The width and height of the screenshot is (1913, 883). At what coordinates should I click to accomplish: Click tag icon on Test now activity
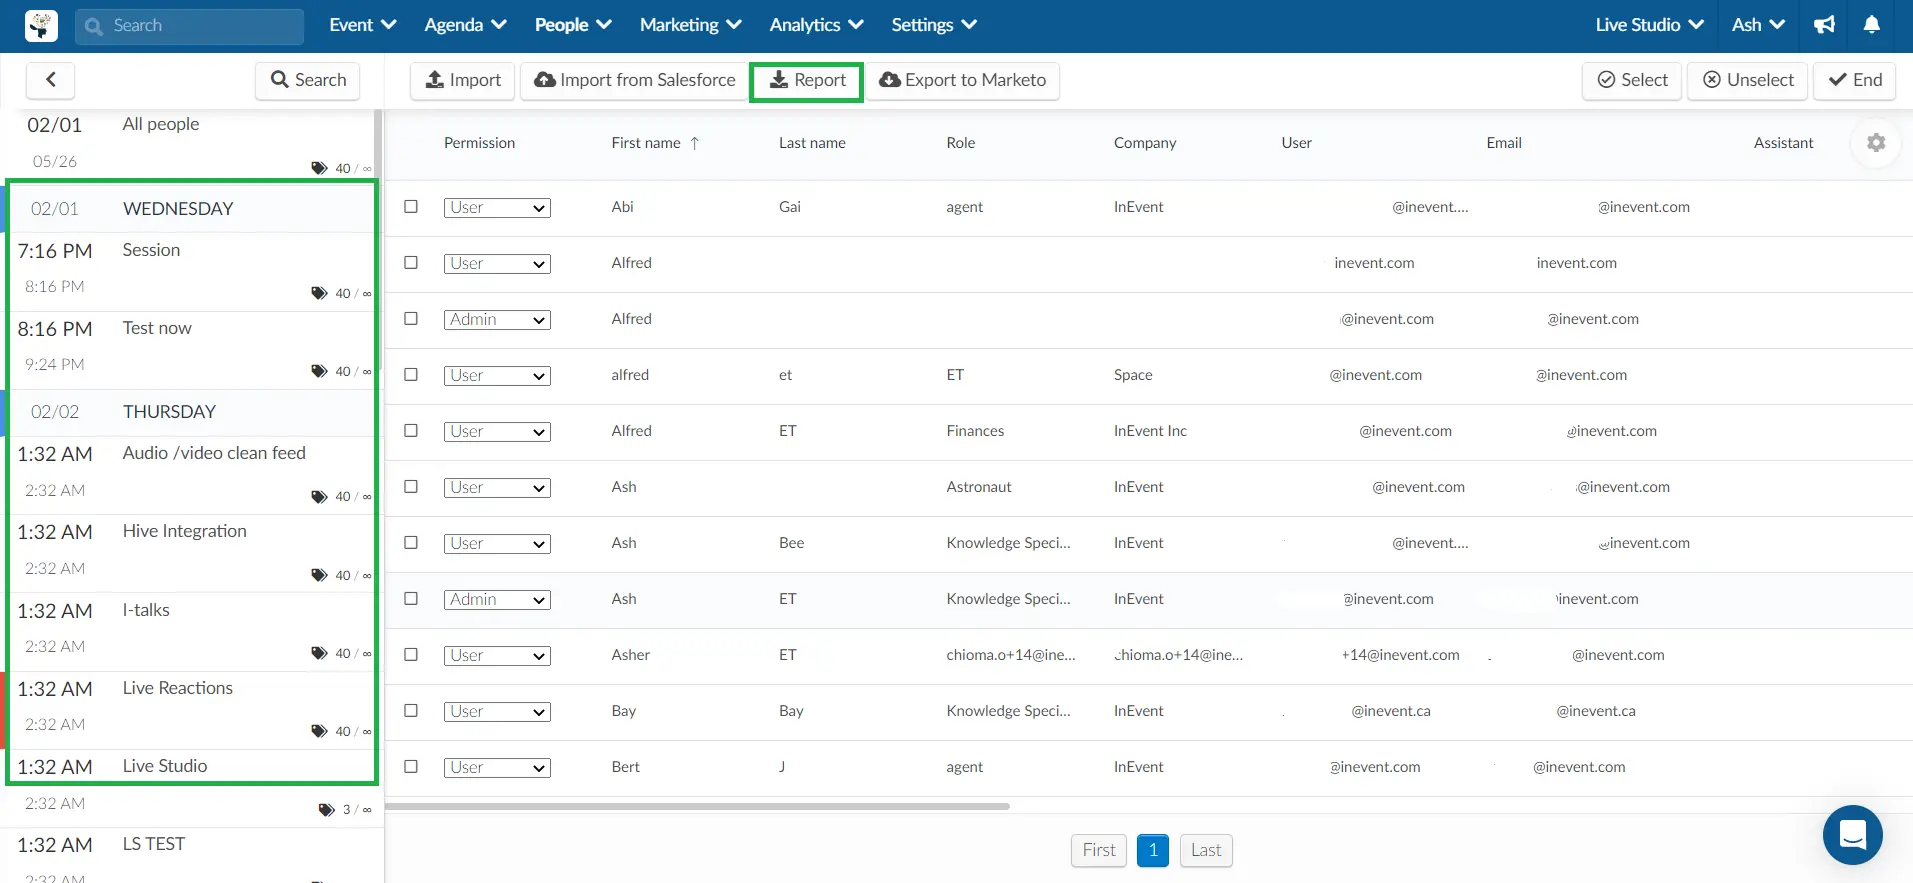319,371
